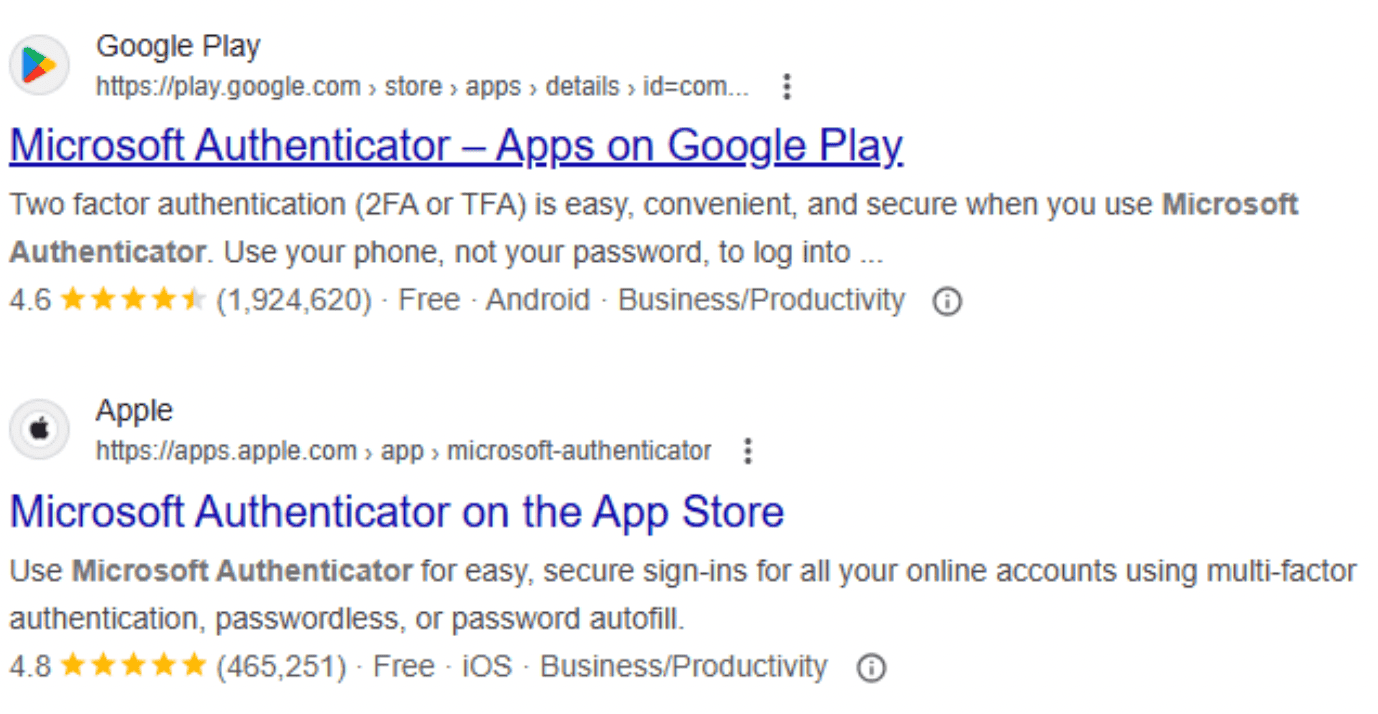Click the 4.8 star rating stars
Image resolution: width=1378 pixels, height=714 pixels.
coord(132,666)
